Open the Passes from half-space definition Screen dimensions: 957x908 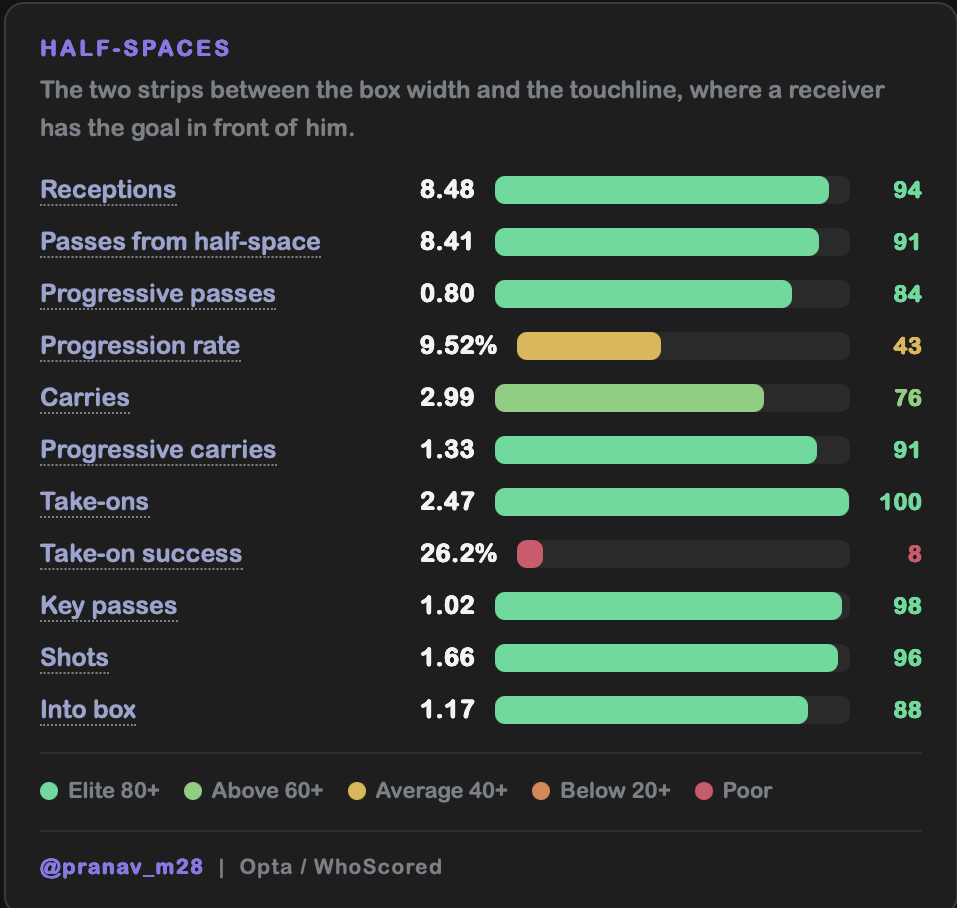(180, 242)
